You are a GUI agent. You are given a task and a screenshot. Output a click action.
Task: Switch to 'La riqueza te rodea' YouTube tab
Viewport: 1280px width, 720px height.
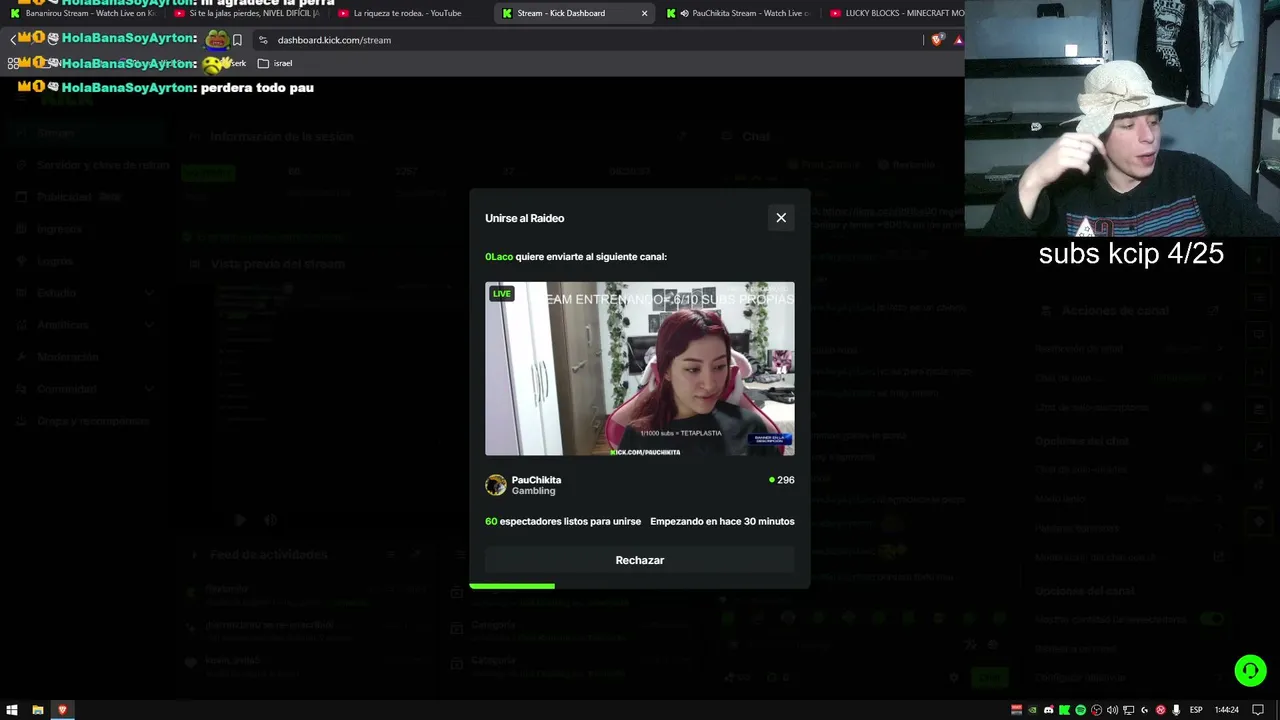click(410, 13)
